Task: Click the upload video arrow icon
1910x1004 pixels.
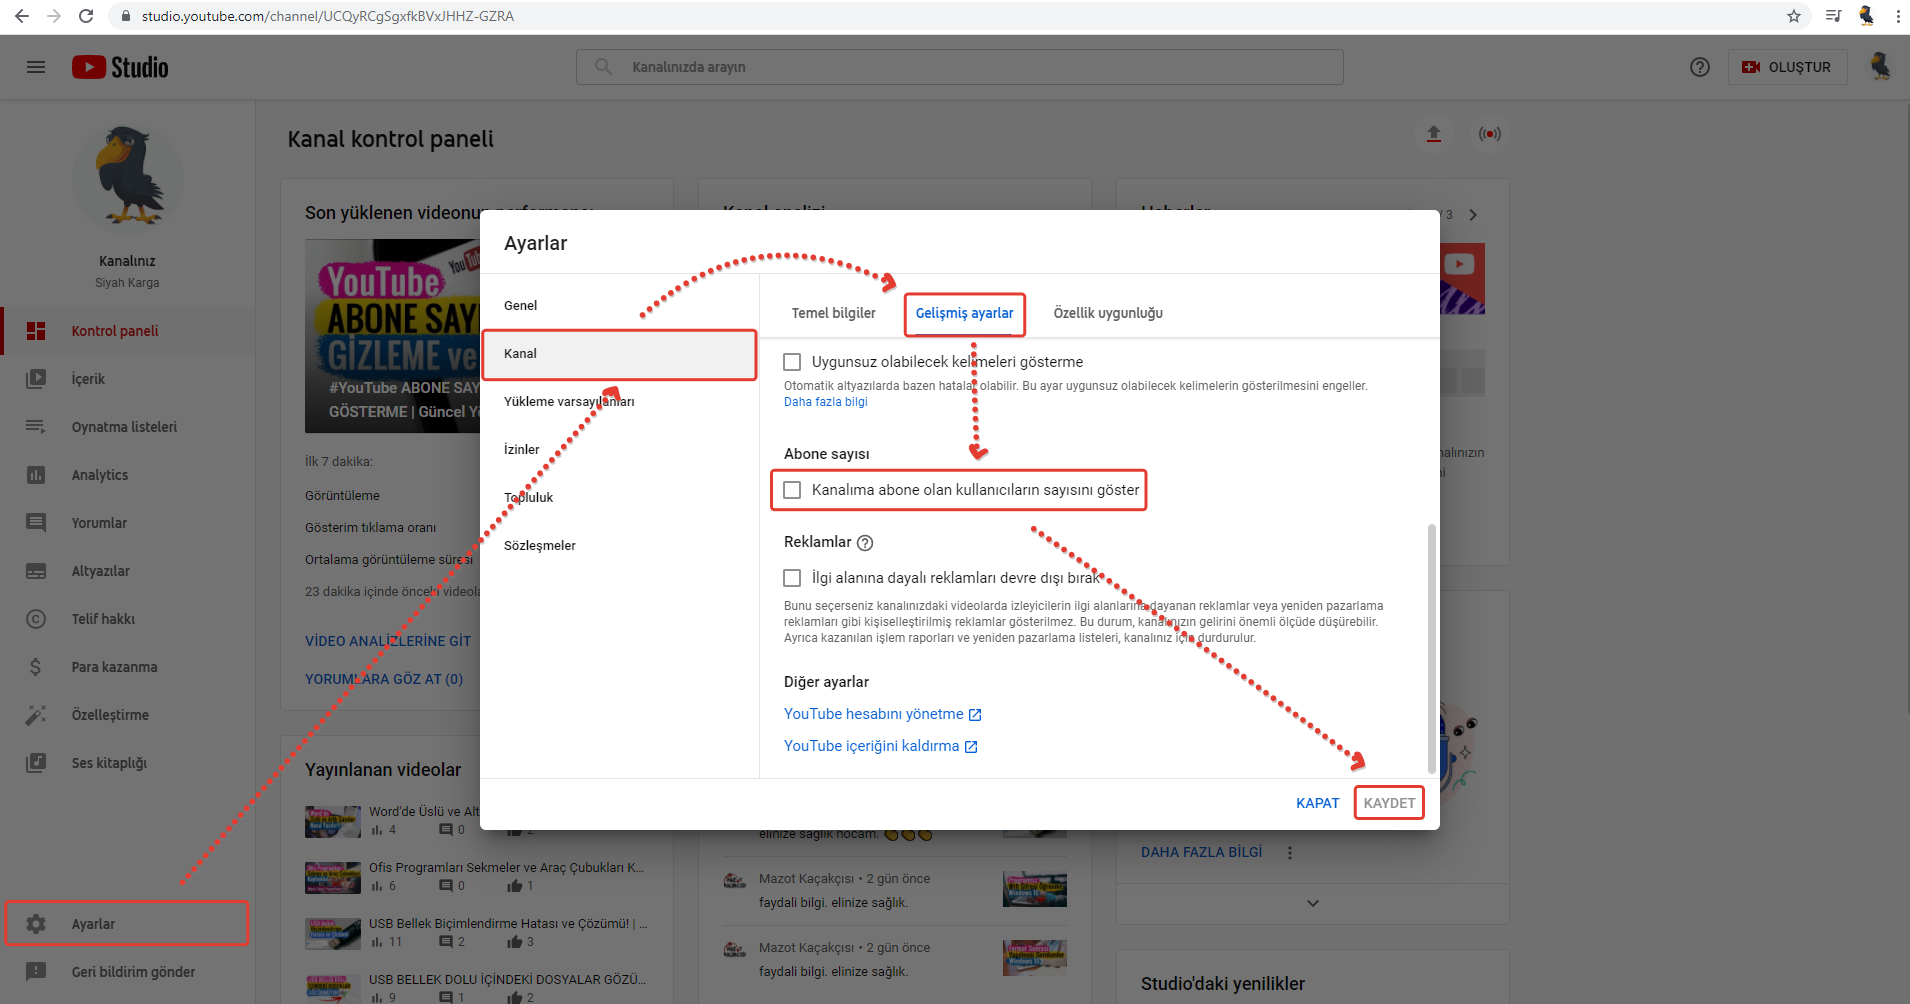Action: click(x=1434, y=134)
